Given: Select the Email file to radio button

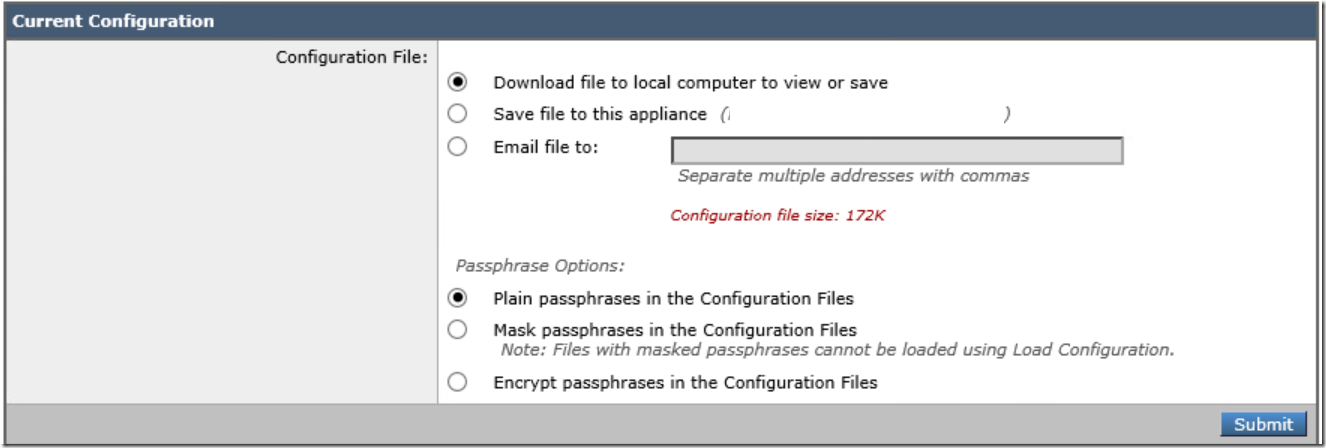Looking at the screenshot, I should pos(457,147).
